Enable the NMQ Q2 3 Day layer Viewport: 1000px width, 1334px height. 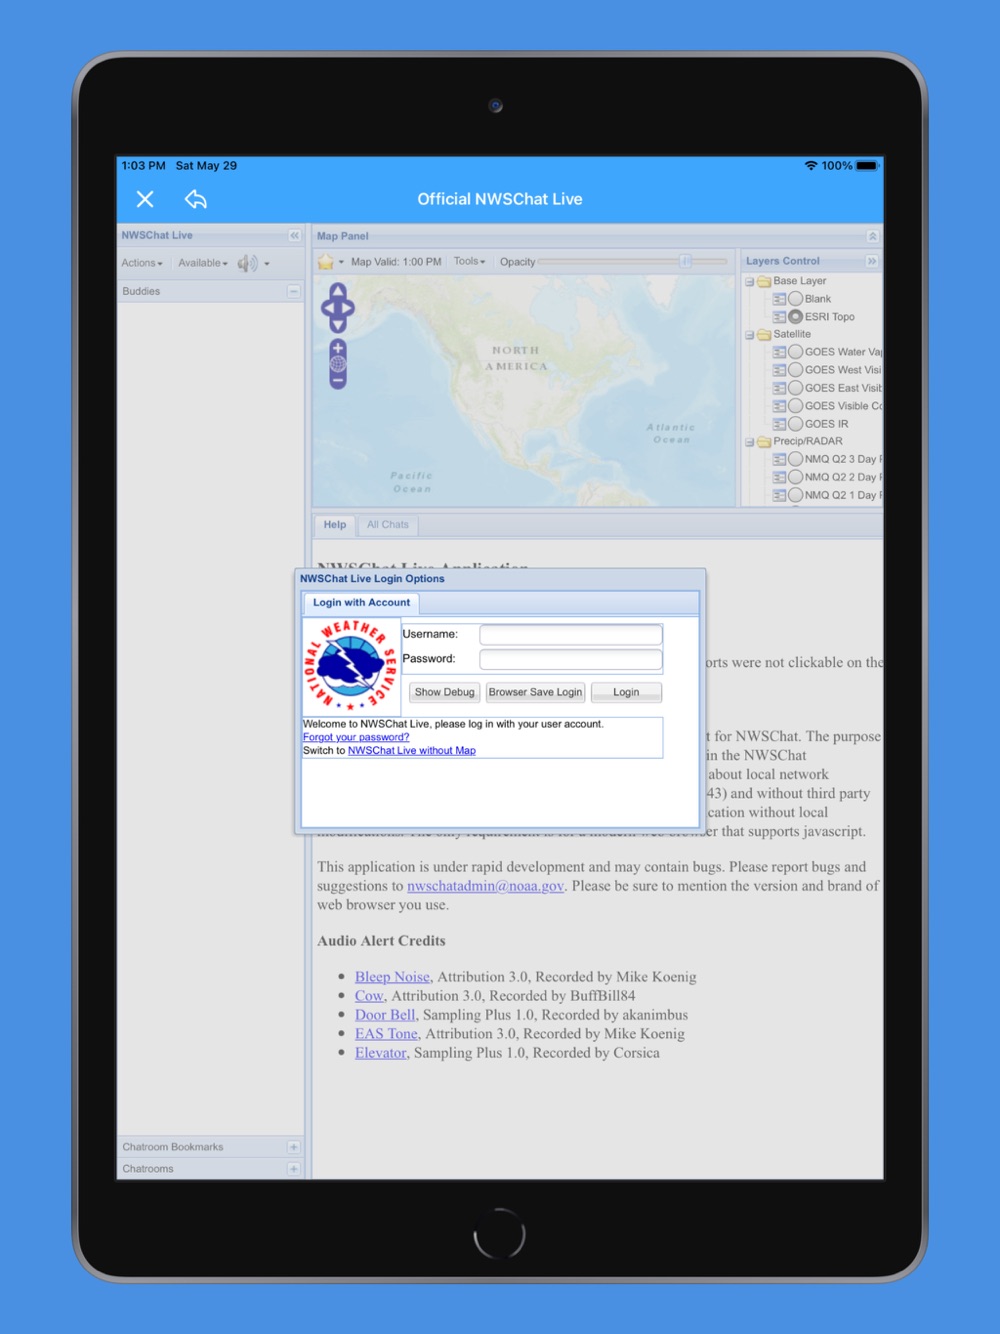(796, 459)
